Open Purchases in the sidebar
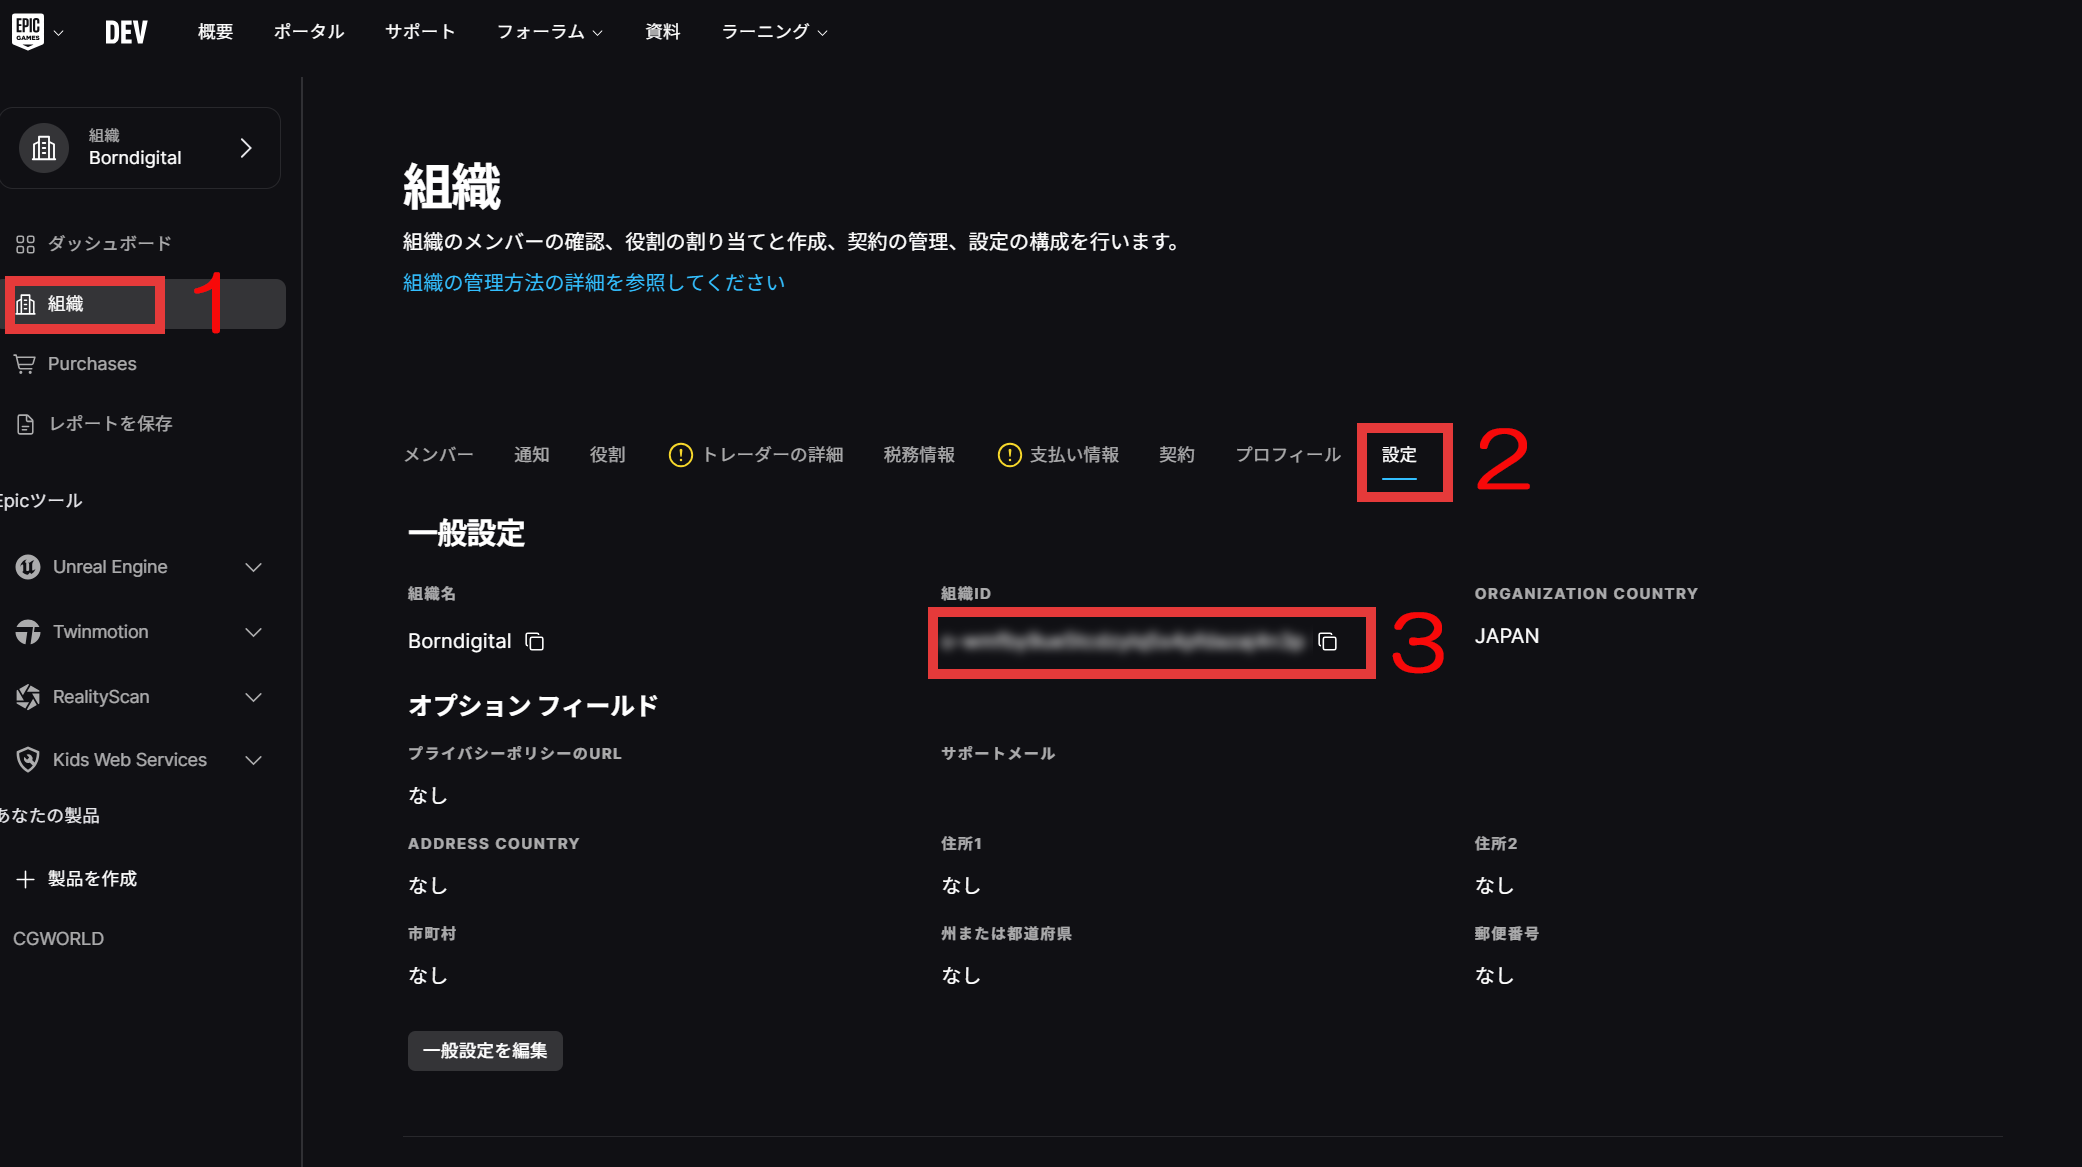This screenshot has width=2082, height=1167. [92, 364]
